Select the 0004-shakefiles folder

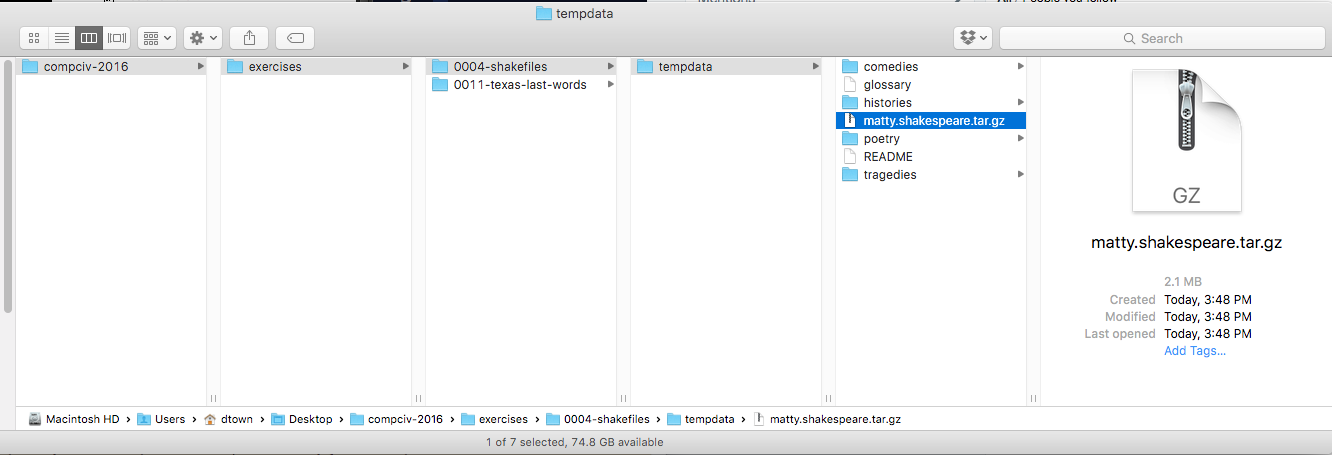[522, 67]
